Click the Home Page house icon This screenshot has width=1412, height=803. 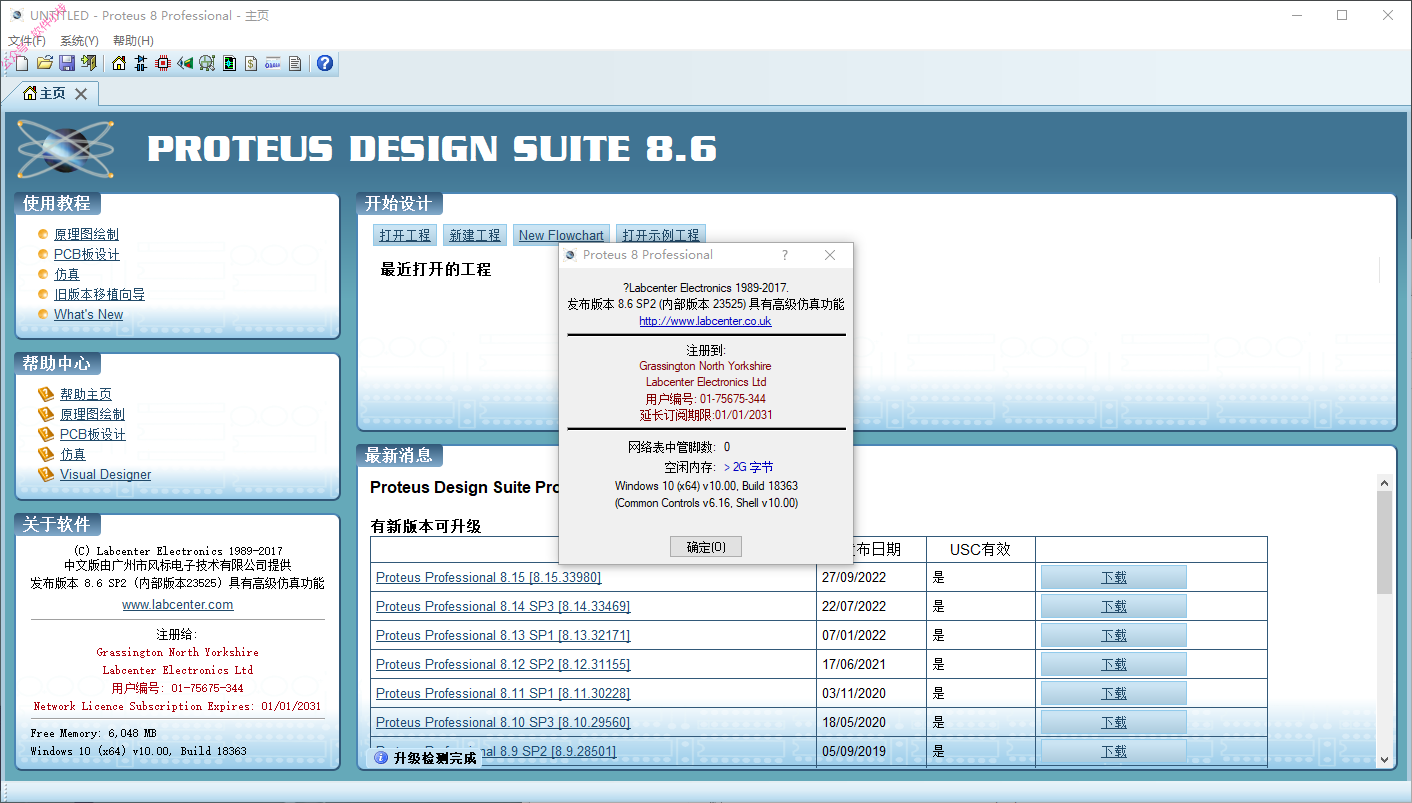point(119,63)
